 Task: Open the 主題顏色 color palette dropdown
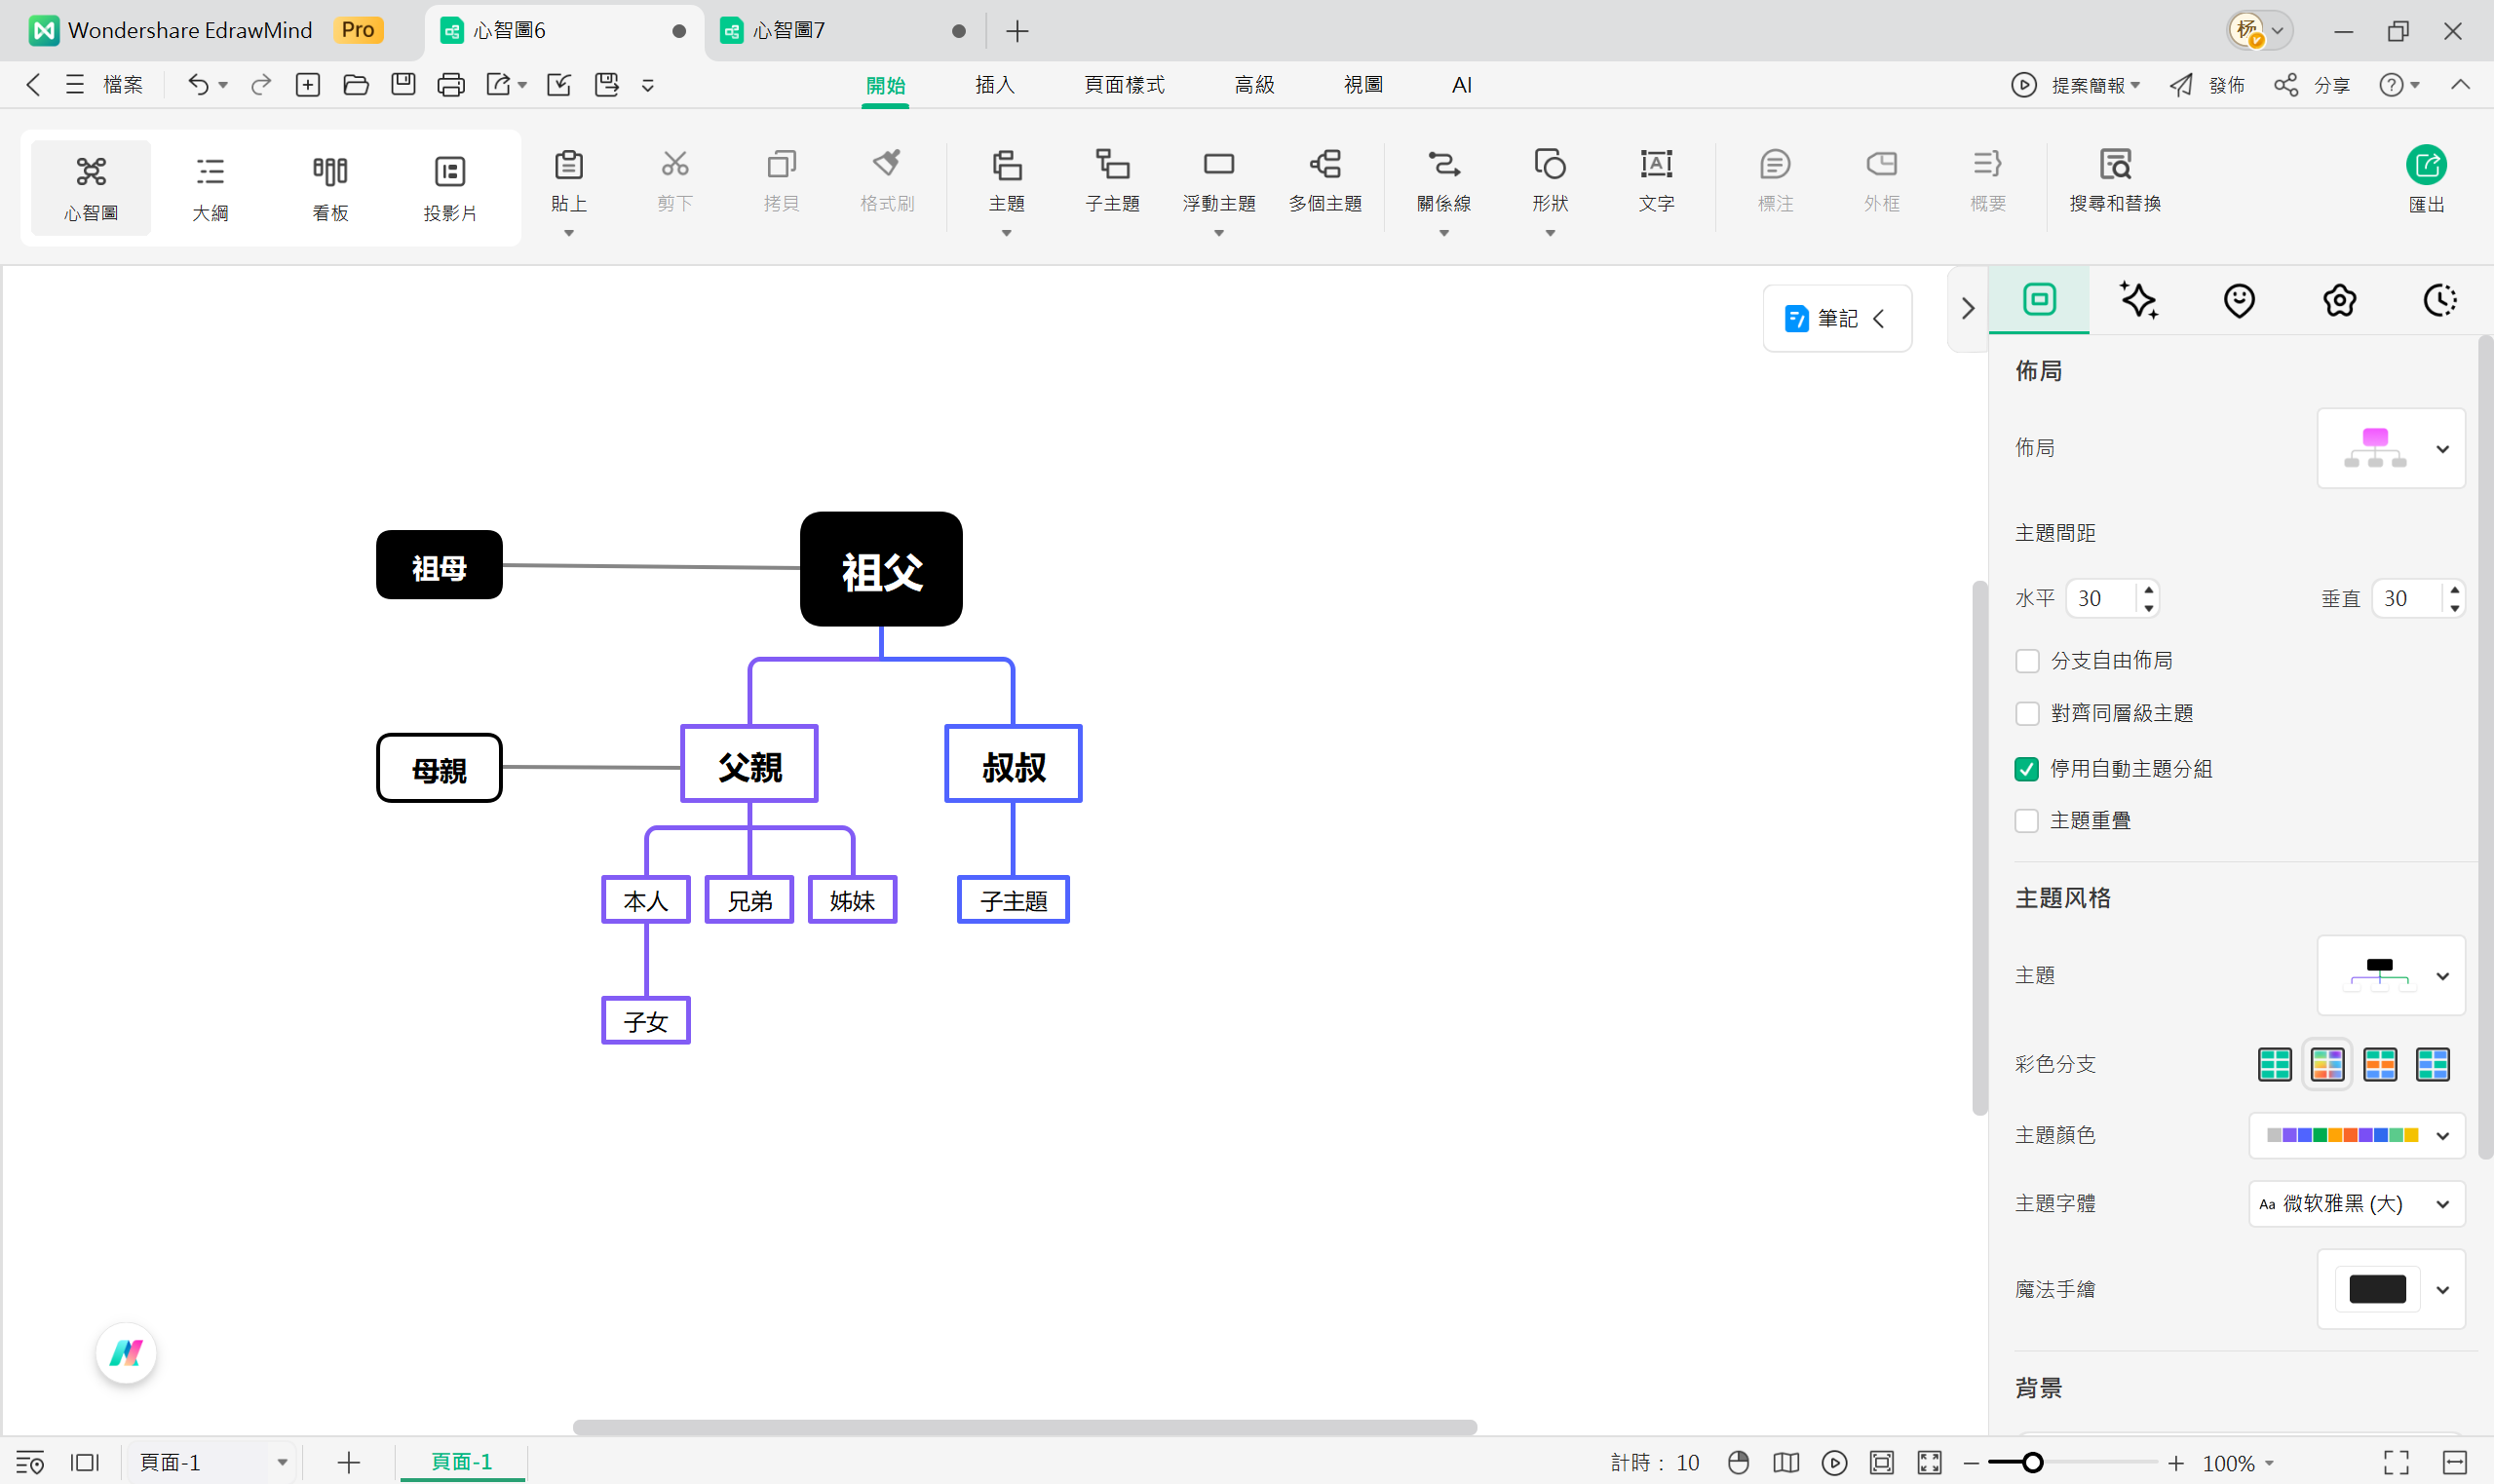click(2355, 1135)
